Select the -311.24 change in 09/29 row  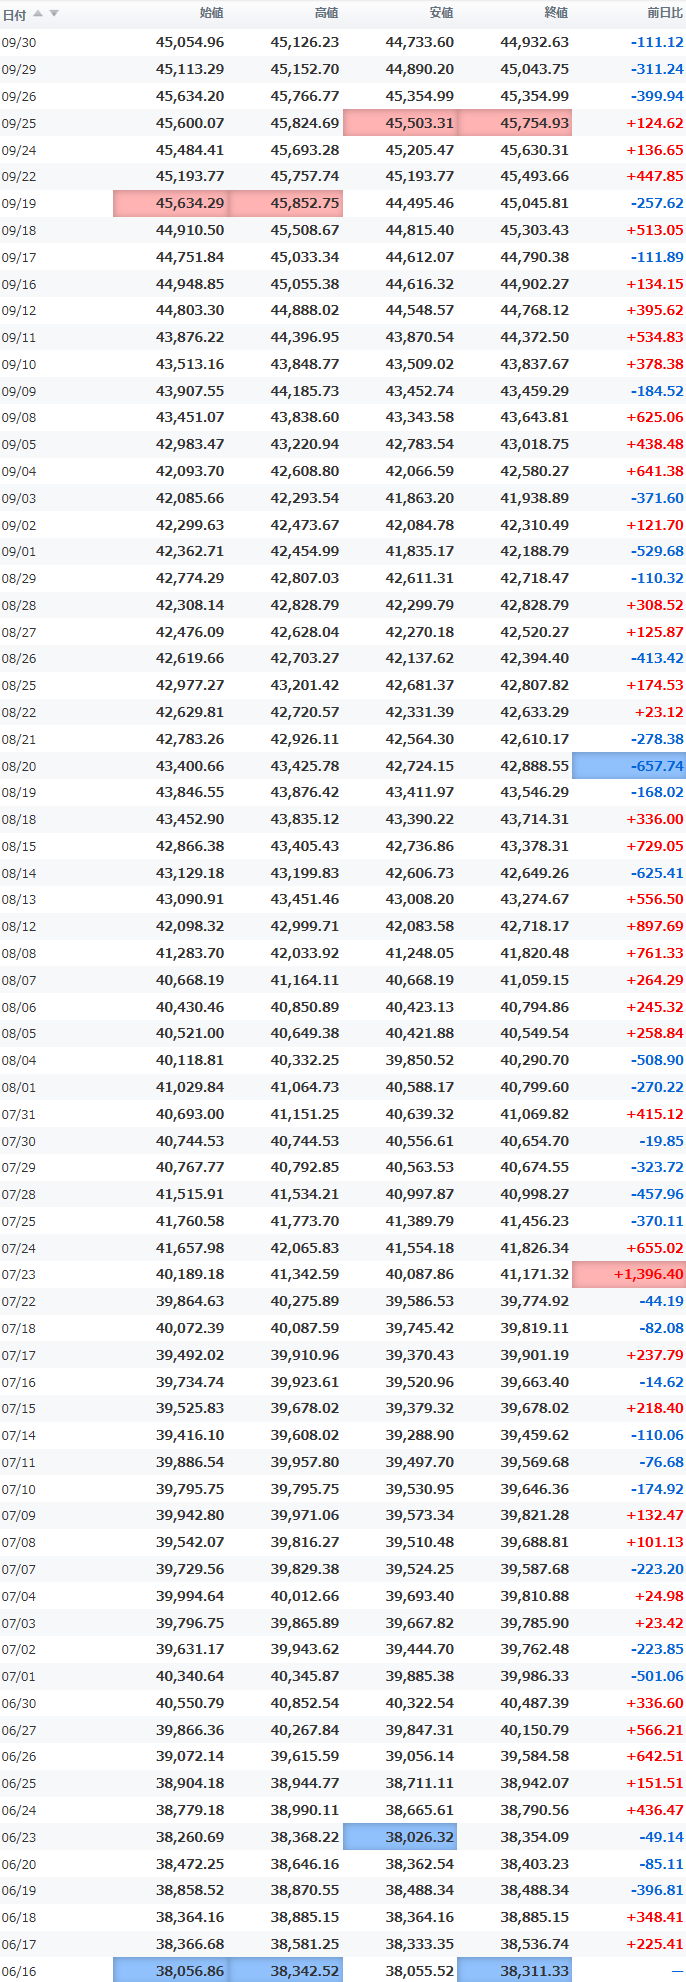click(x=657, y=69)
